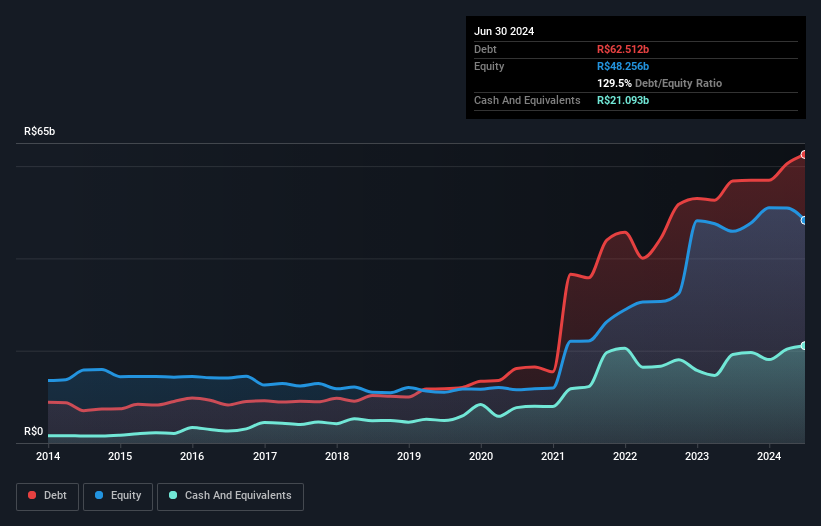Select the teal Cash endpoint marker
Viewport: 821px width, 526px height.
click(x=805, y=346)
